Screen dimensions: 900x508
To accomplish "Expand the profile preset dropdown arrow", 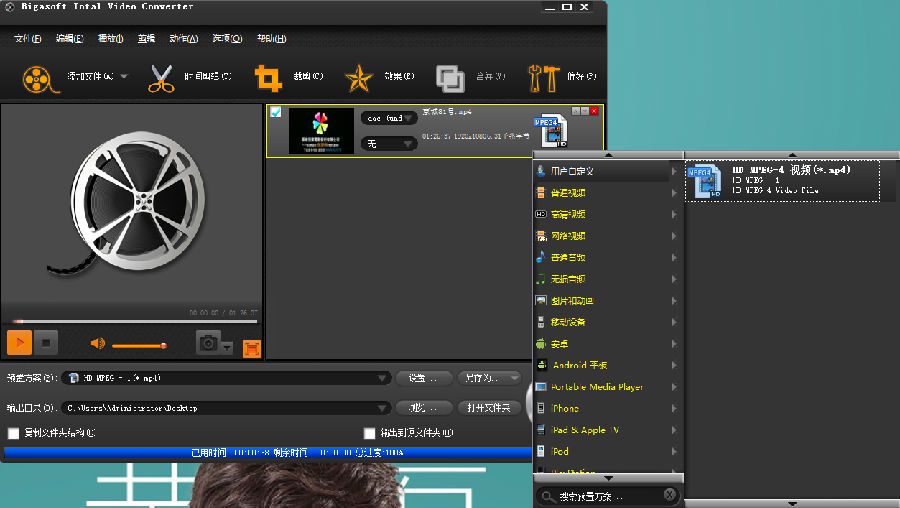I will point(382,378).
